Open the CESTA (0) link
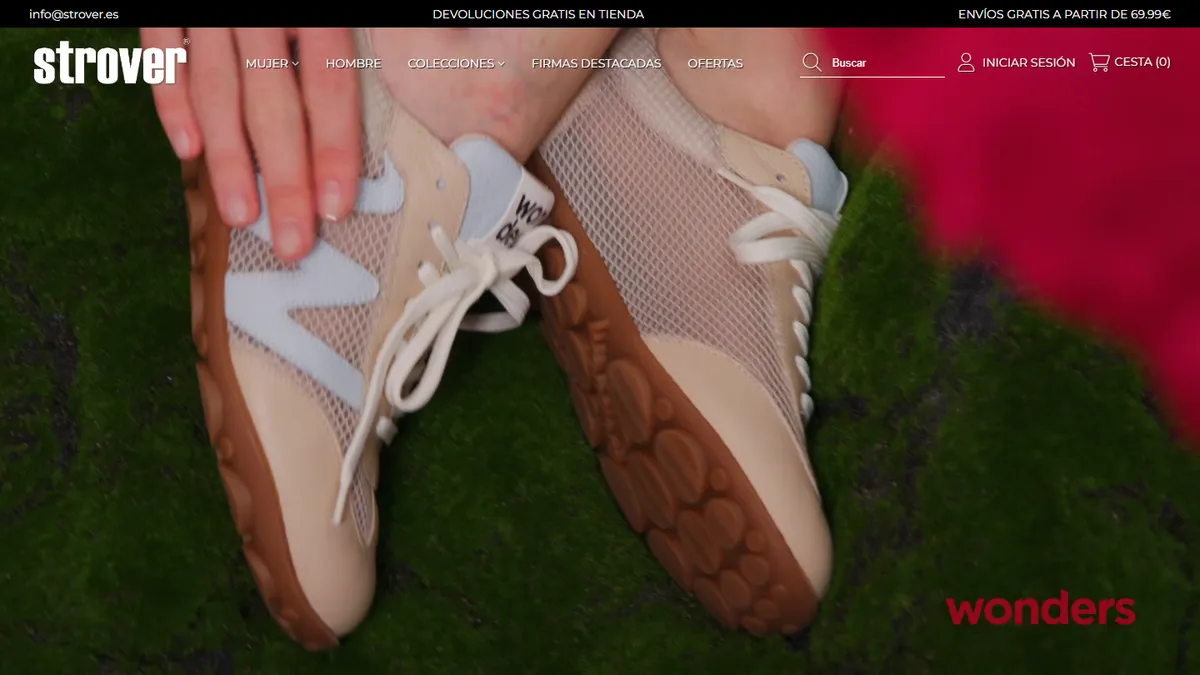This screenshot has height=675, width=1200. click(1142, 62)
